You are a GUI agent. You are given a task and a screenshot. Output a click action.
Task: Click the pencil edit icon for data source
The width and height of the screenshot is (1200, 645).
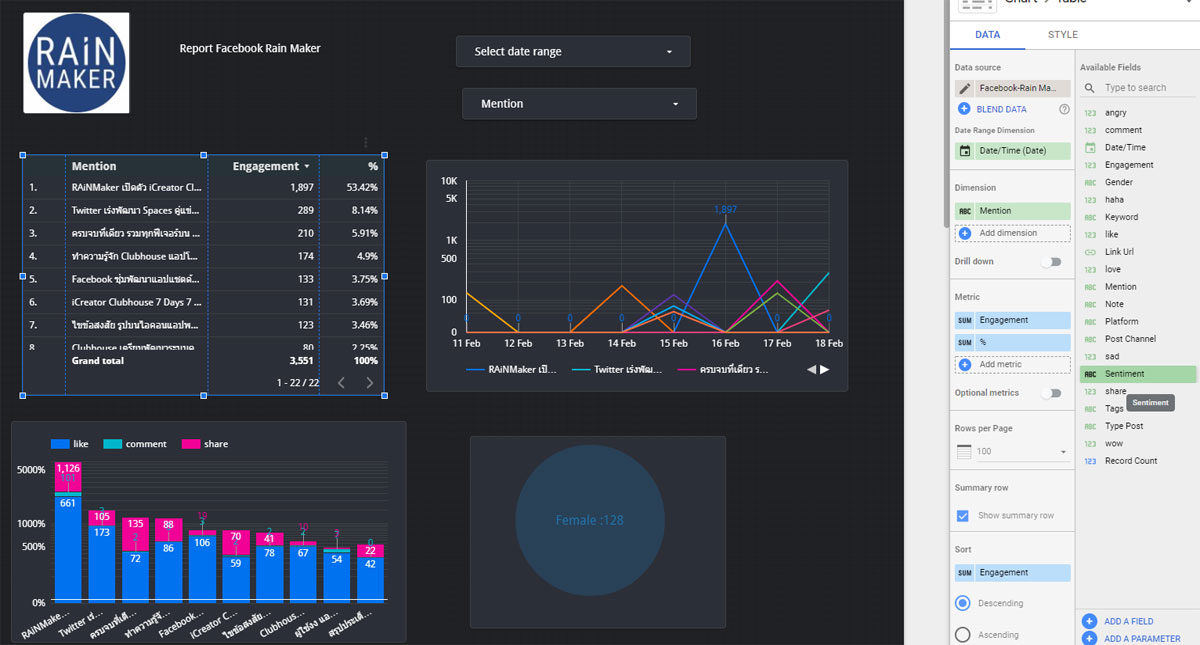[965, 88]
